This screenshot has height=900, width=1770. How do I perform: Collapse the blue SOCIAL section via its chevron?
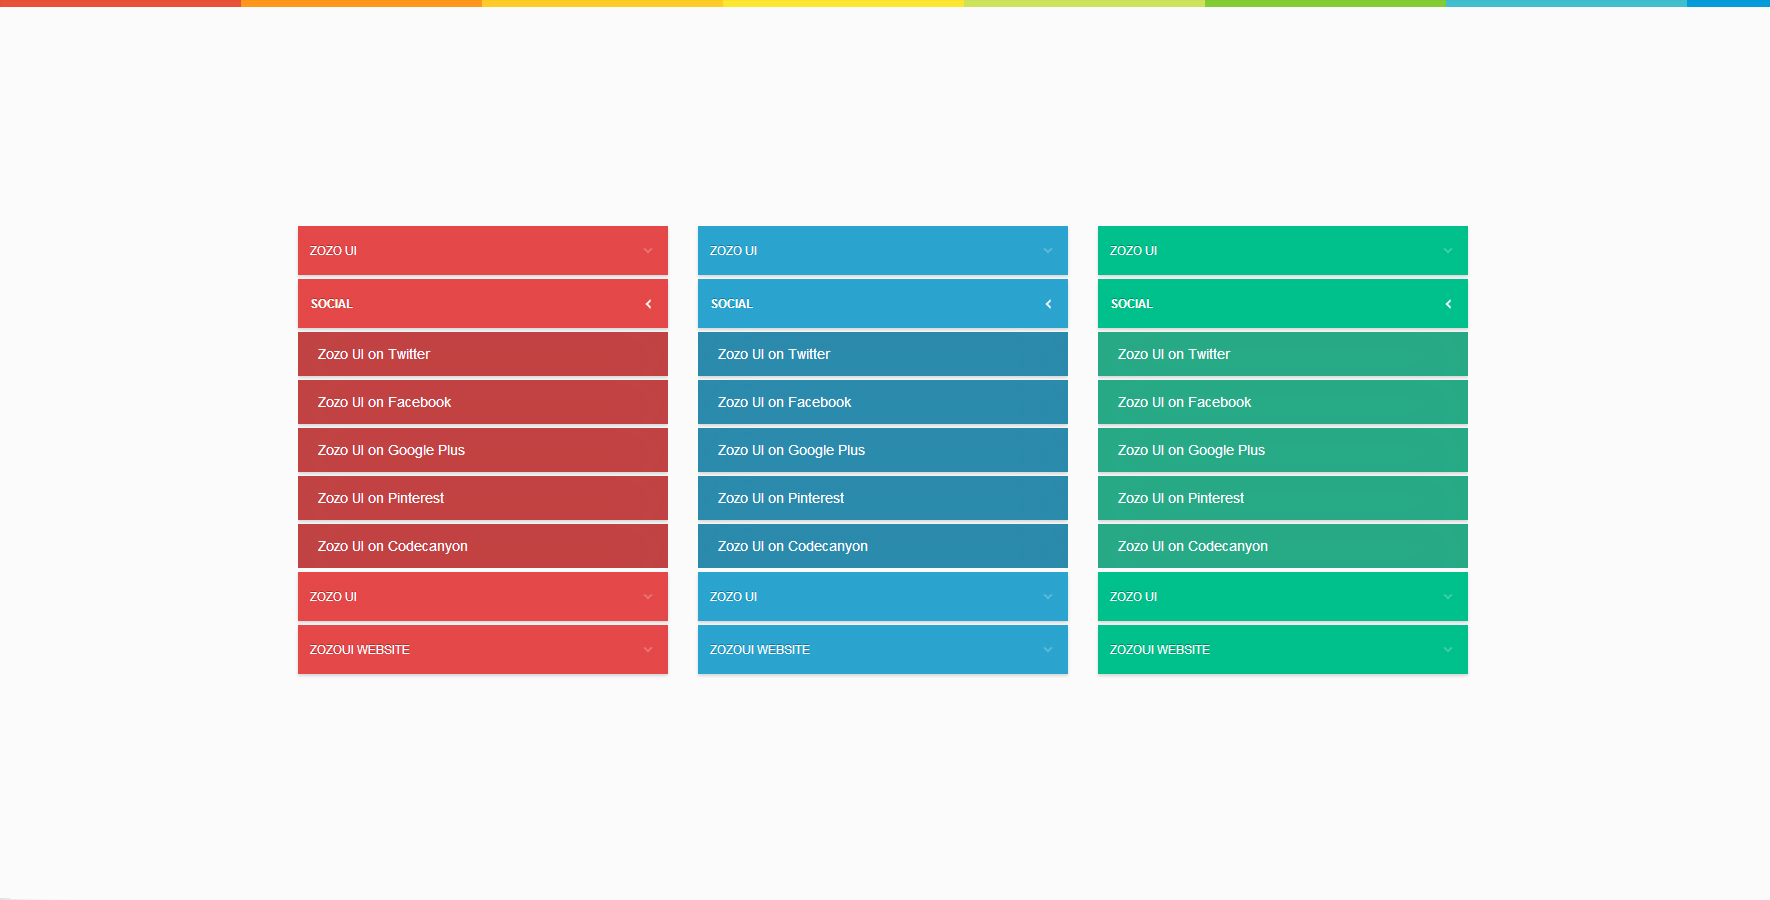pyautogui.click(x=1048, y=304)
